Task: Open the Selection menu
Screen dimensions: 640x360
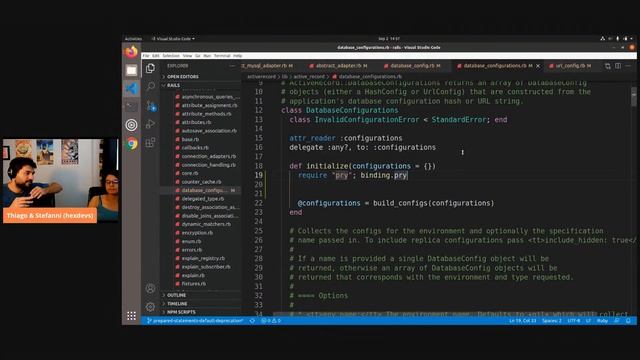Action: [171, 56]
